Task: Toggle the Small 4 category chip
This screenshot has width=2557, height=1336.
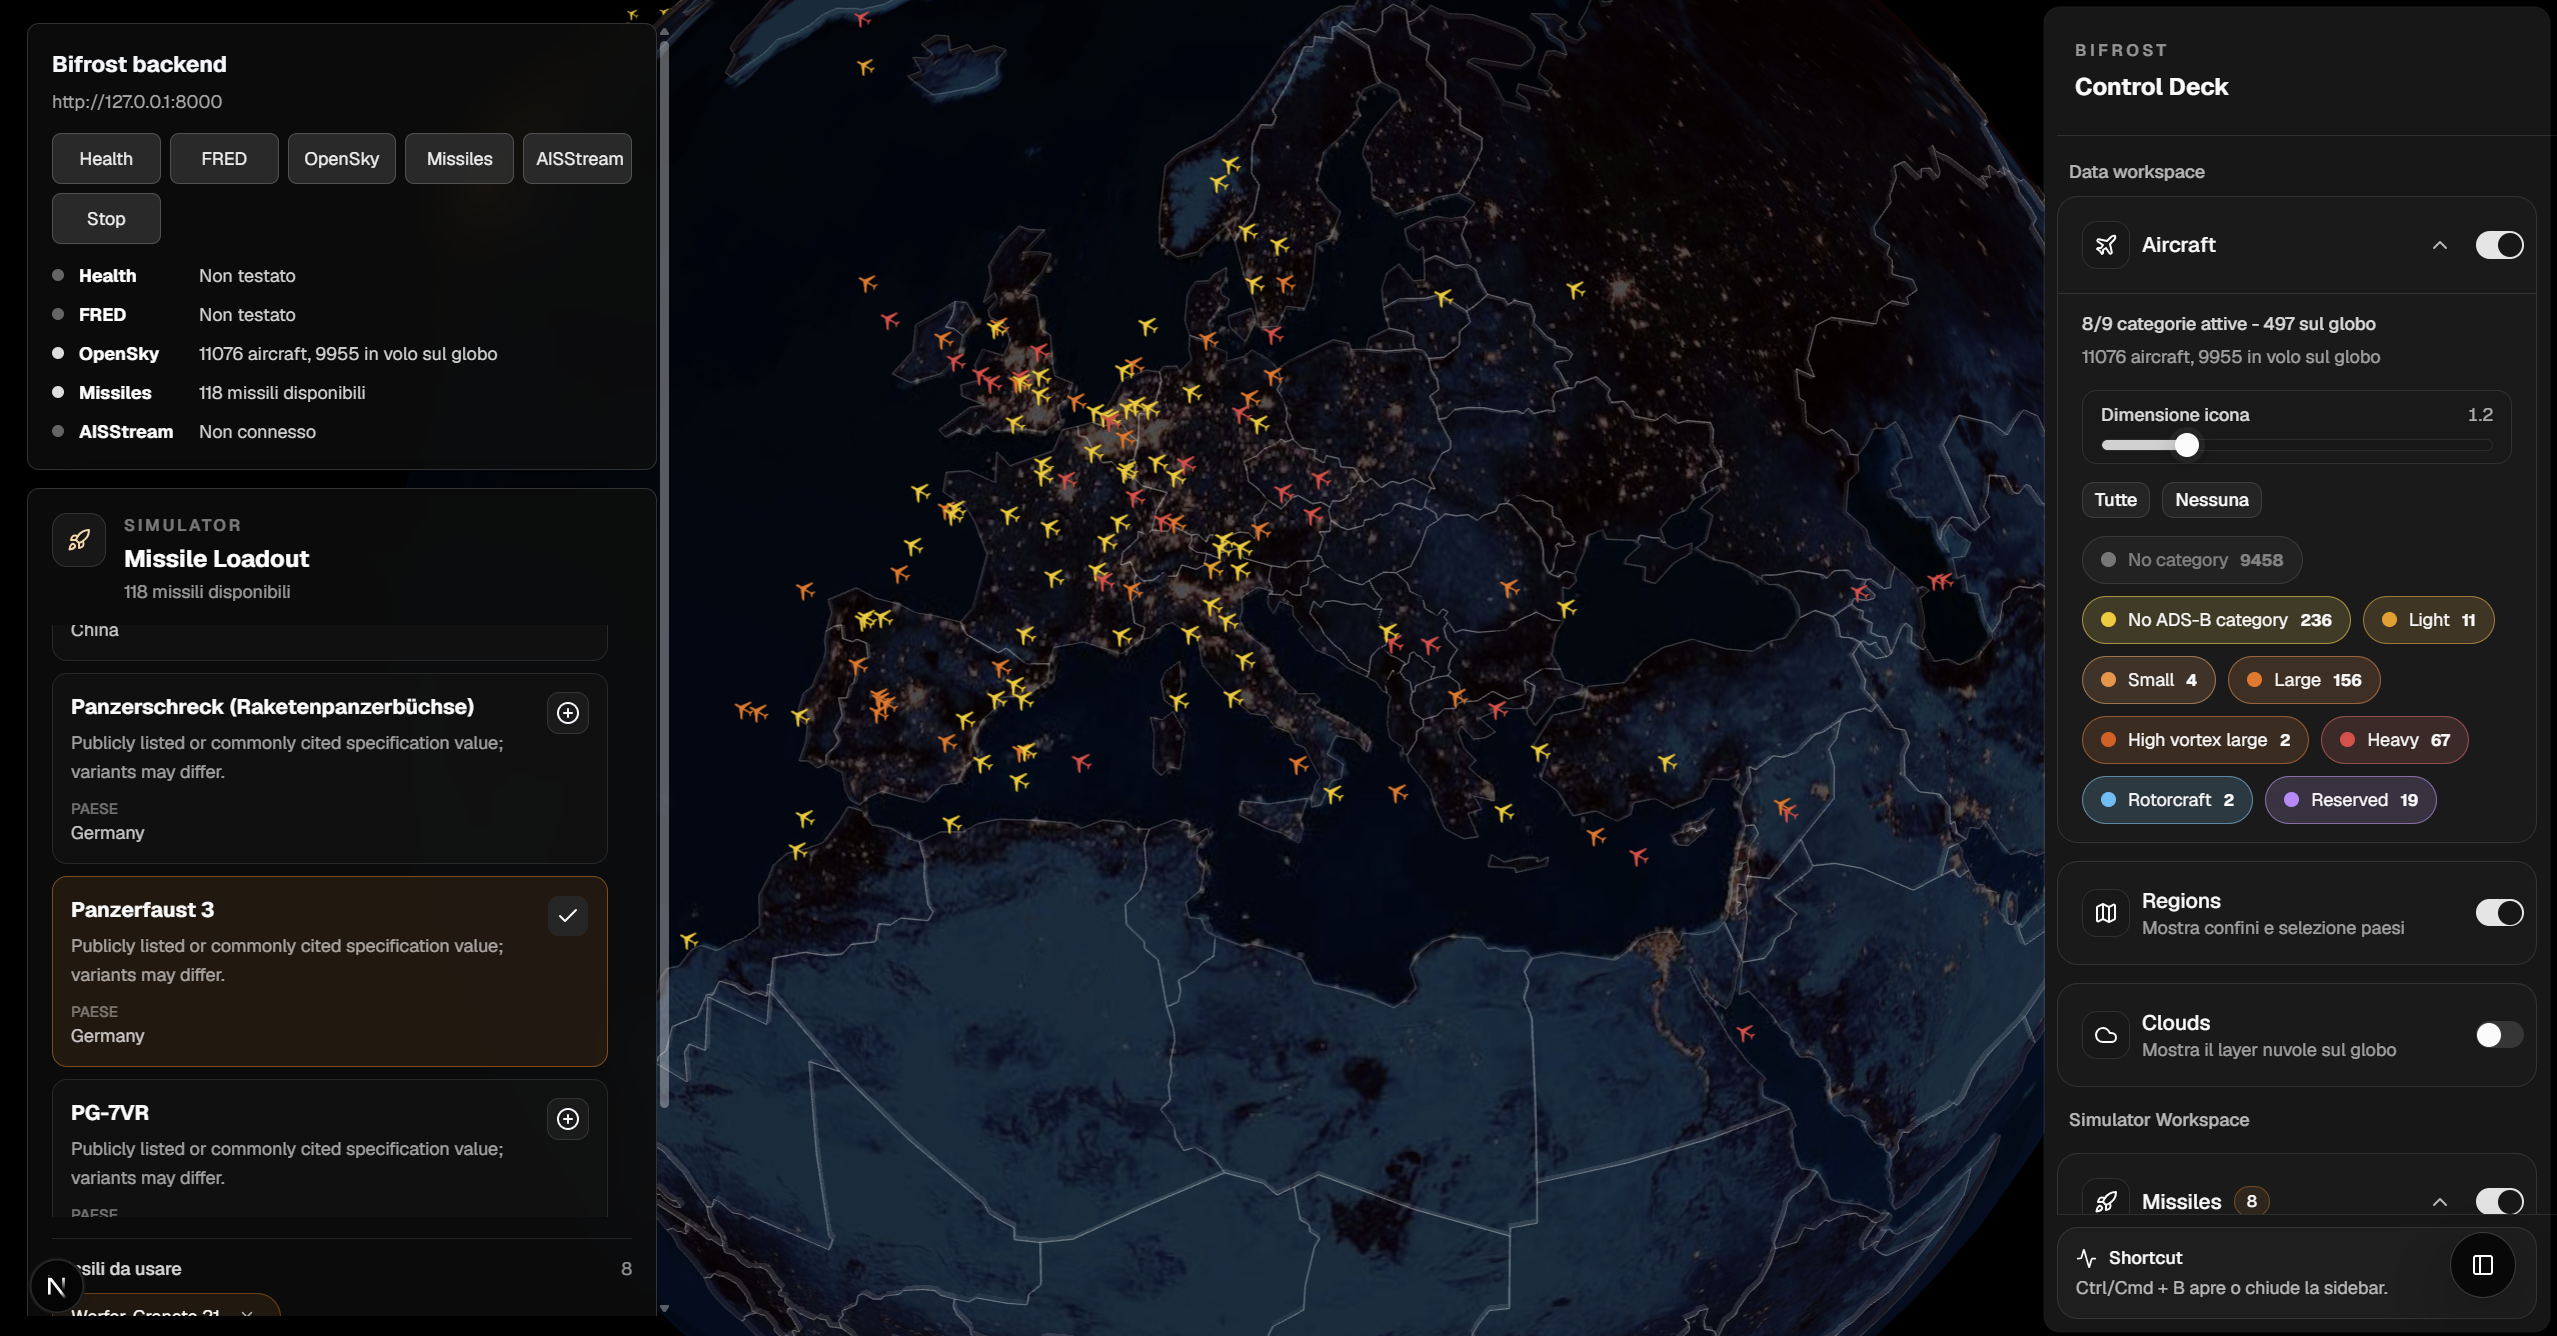Action: click(x=2148, y=680)
